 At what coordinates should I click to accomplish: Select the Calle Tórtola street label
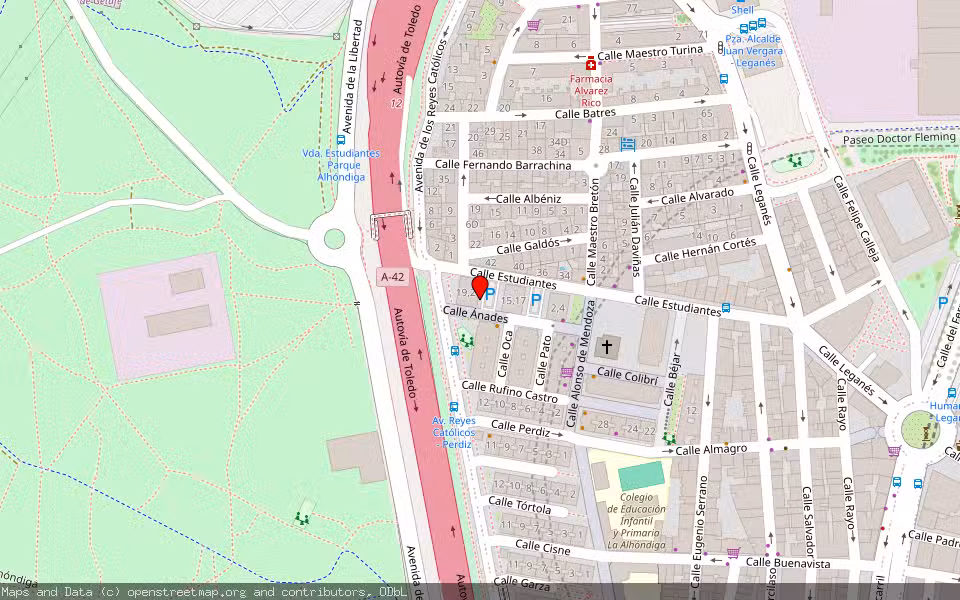point(519,505)
